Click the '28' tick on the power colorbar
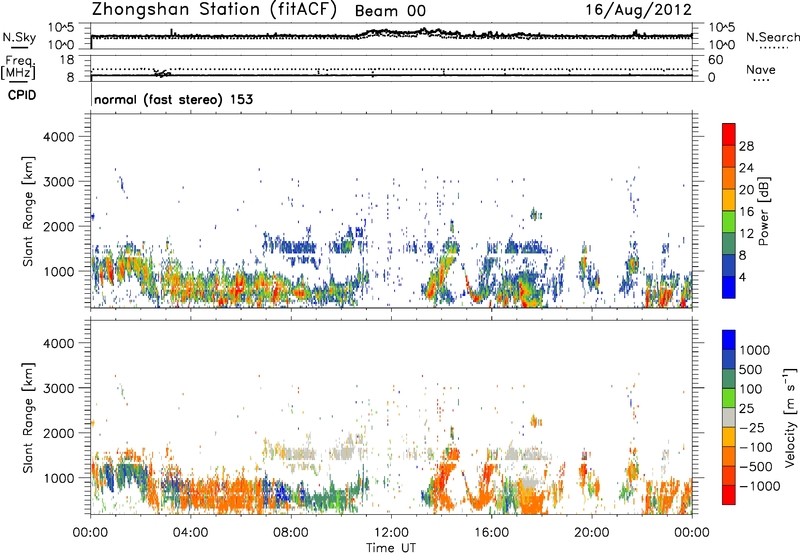This screenshot has width=800, height=554. pos(746,146)
